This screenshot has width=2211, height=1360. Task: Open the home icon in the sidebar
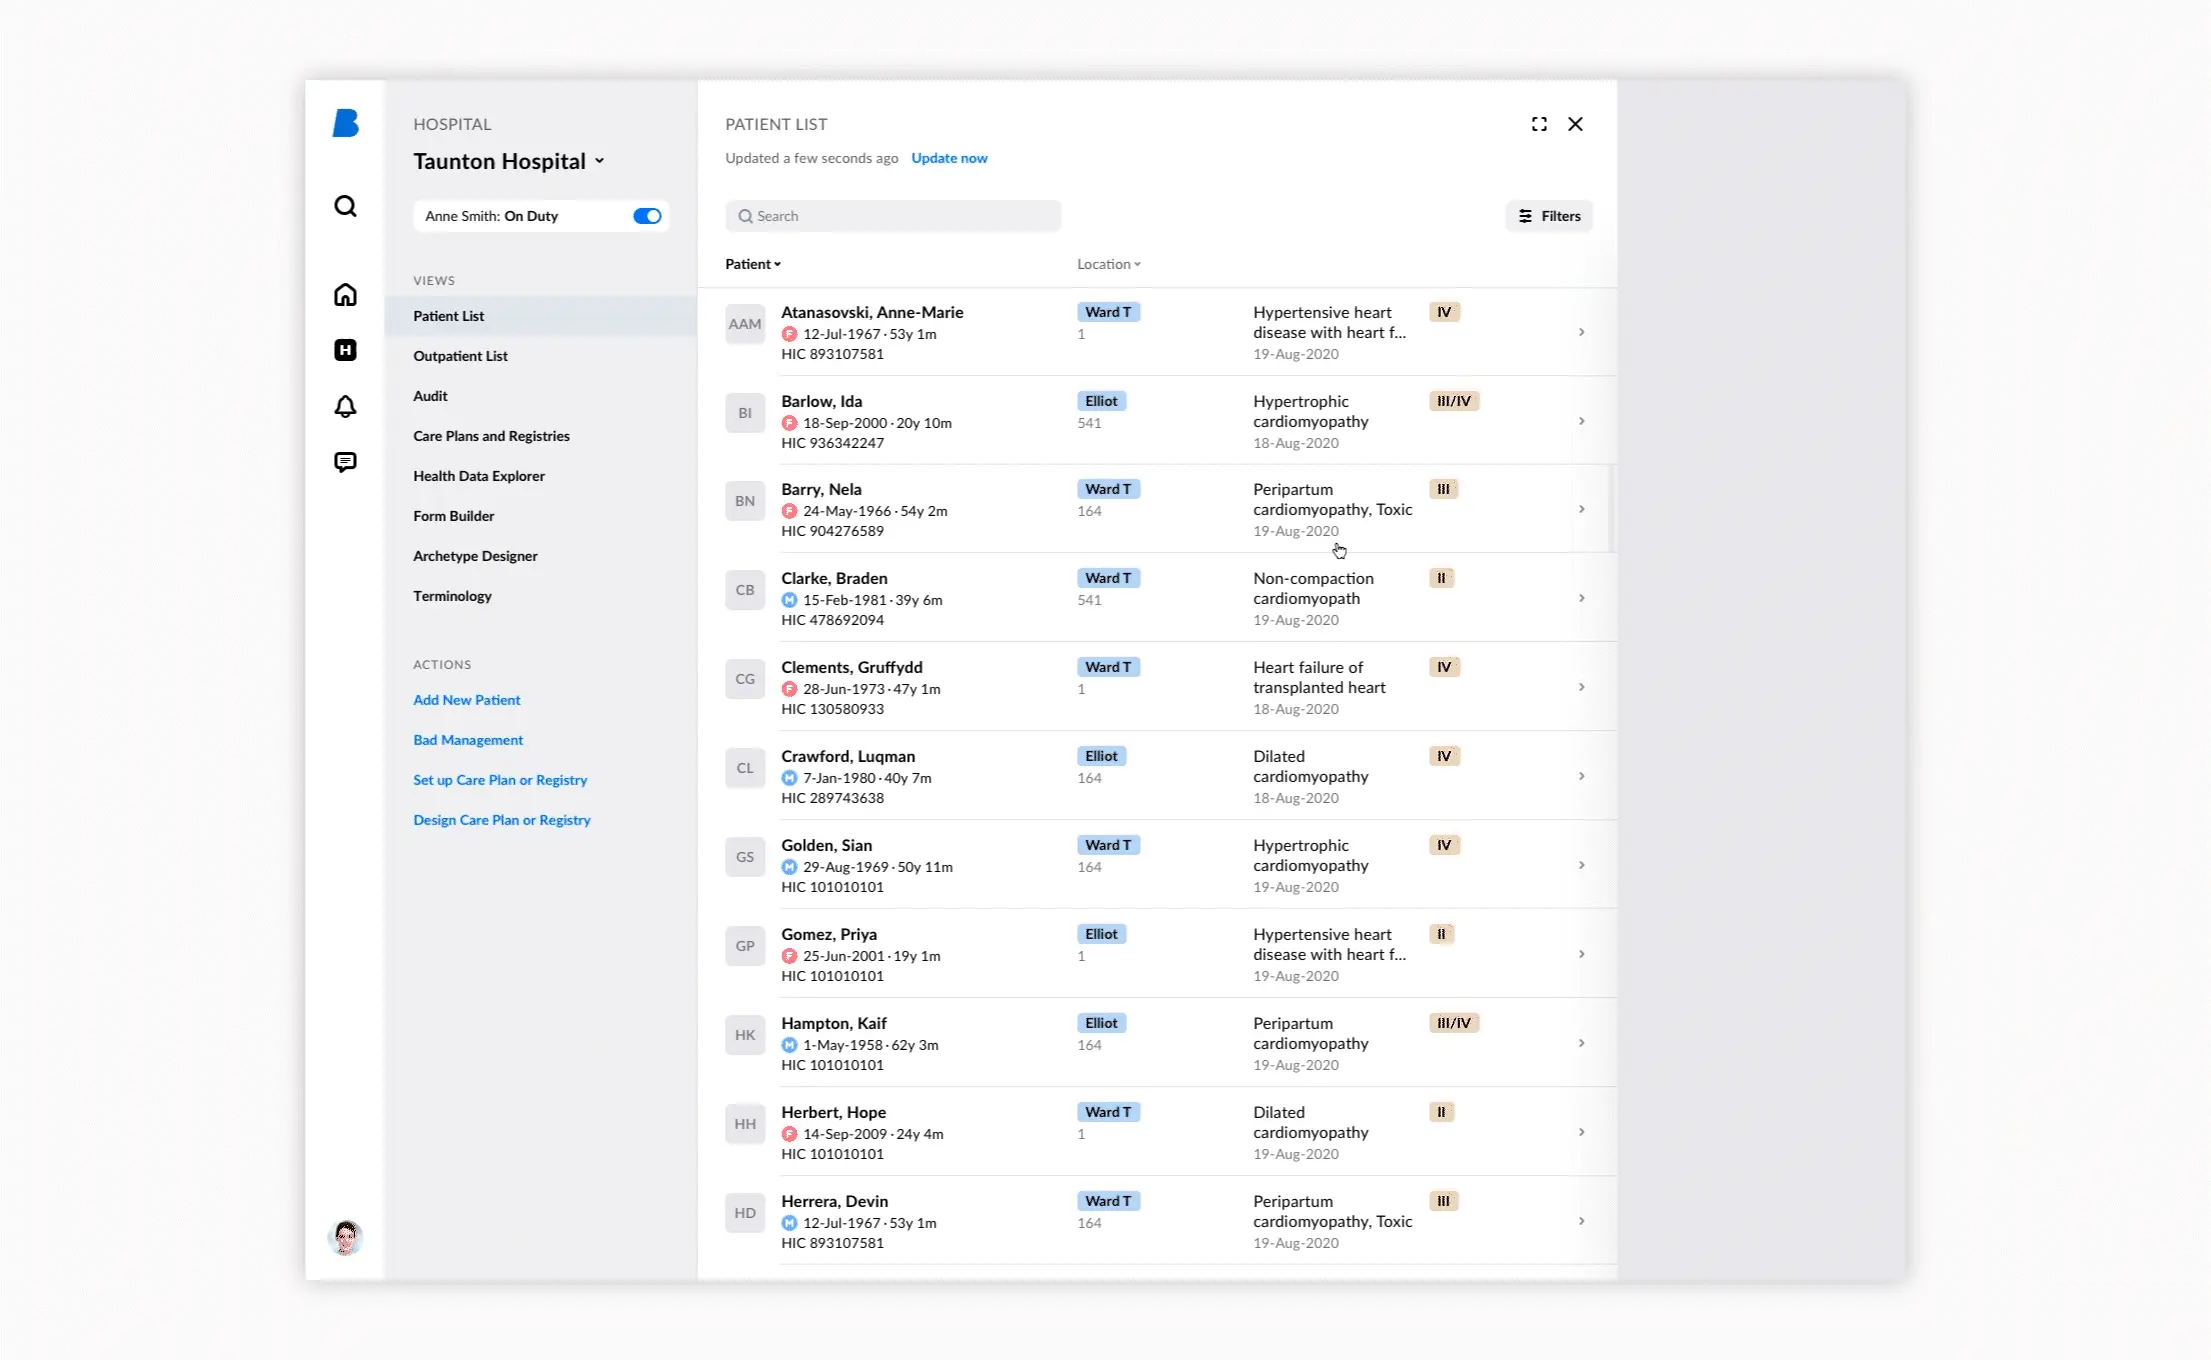point(345,295)
